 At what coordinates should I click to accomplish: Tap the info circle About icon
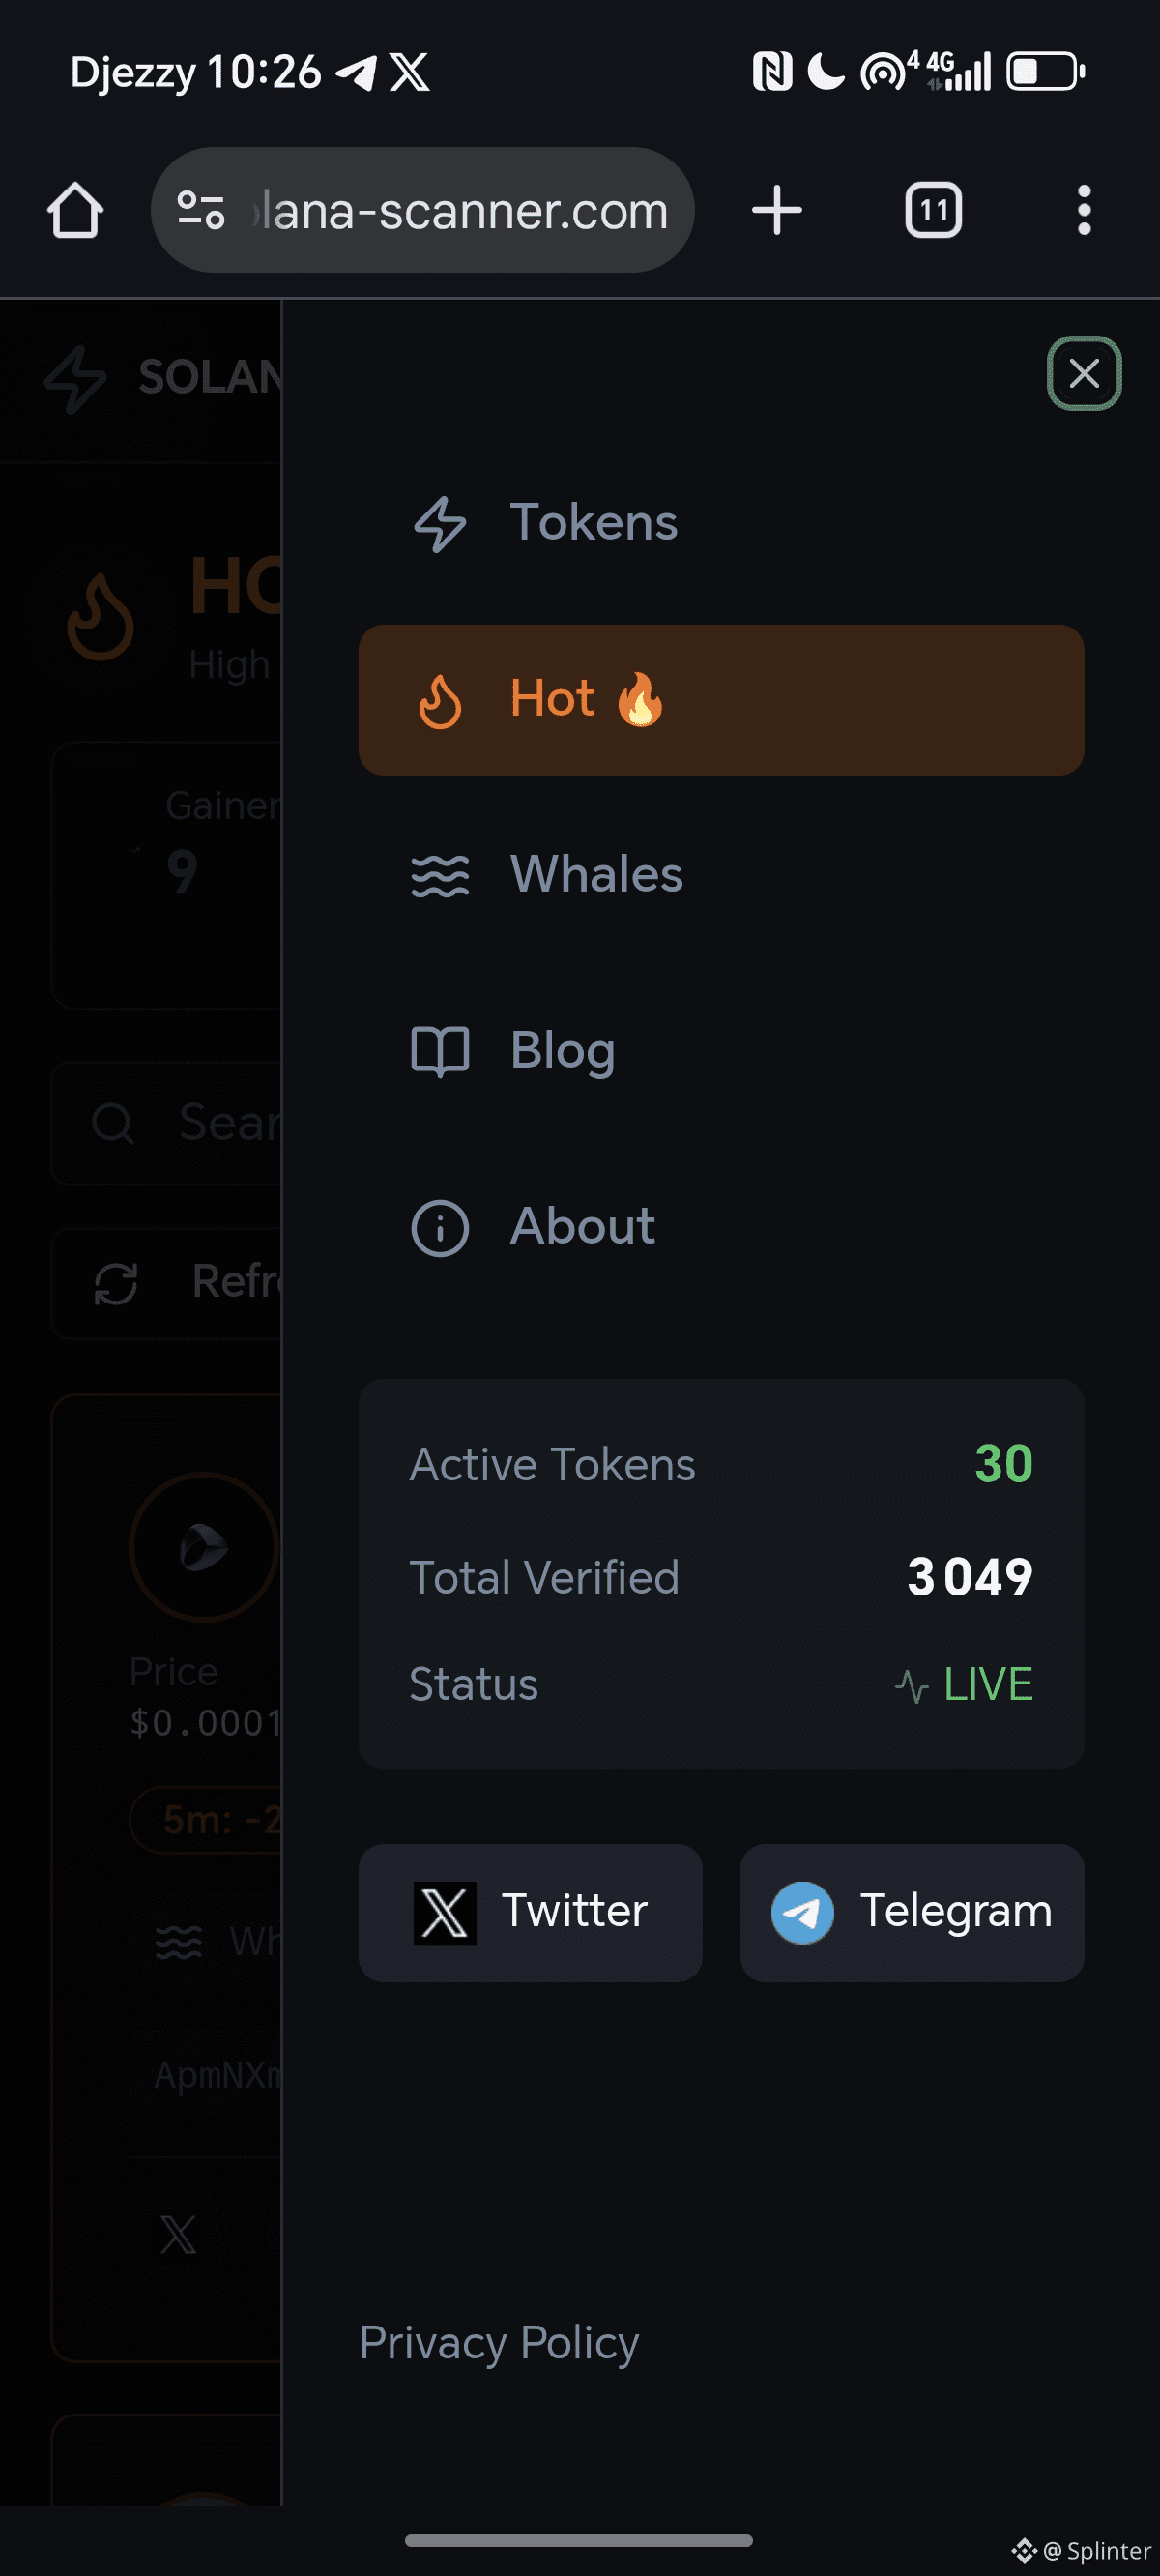(440, 1228)
